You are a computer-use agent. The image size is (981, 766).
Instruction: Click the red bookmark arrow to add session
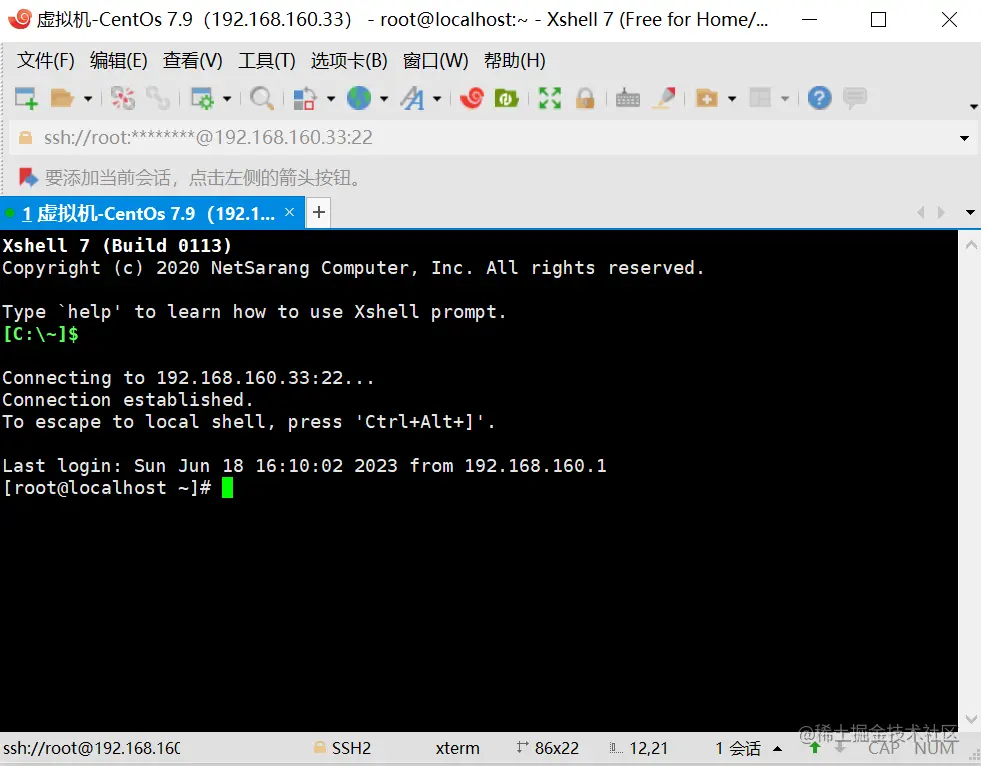[28, 178]
